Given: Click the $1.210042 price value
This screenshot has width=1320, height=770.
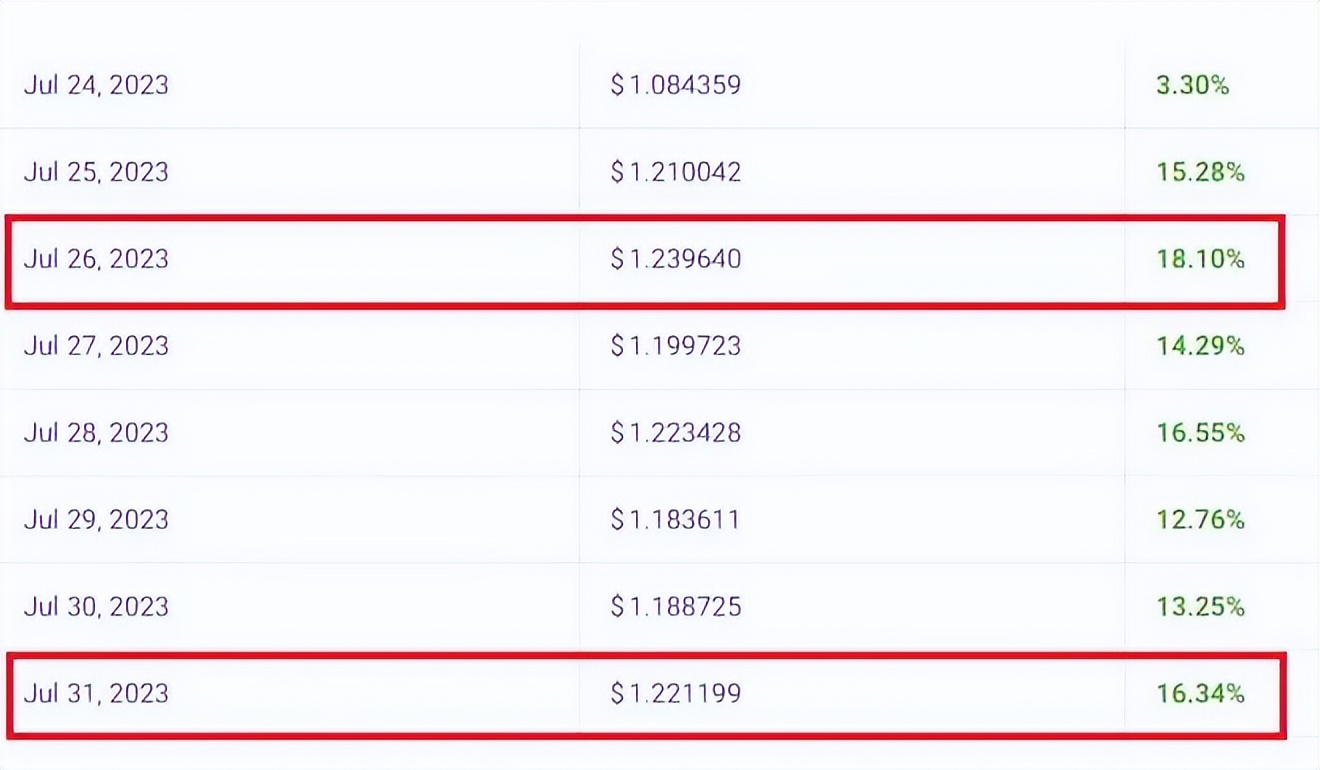Looking at the screenshot, I should click(676, 172).
